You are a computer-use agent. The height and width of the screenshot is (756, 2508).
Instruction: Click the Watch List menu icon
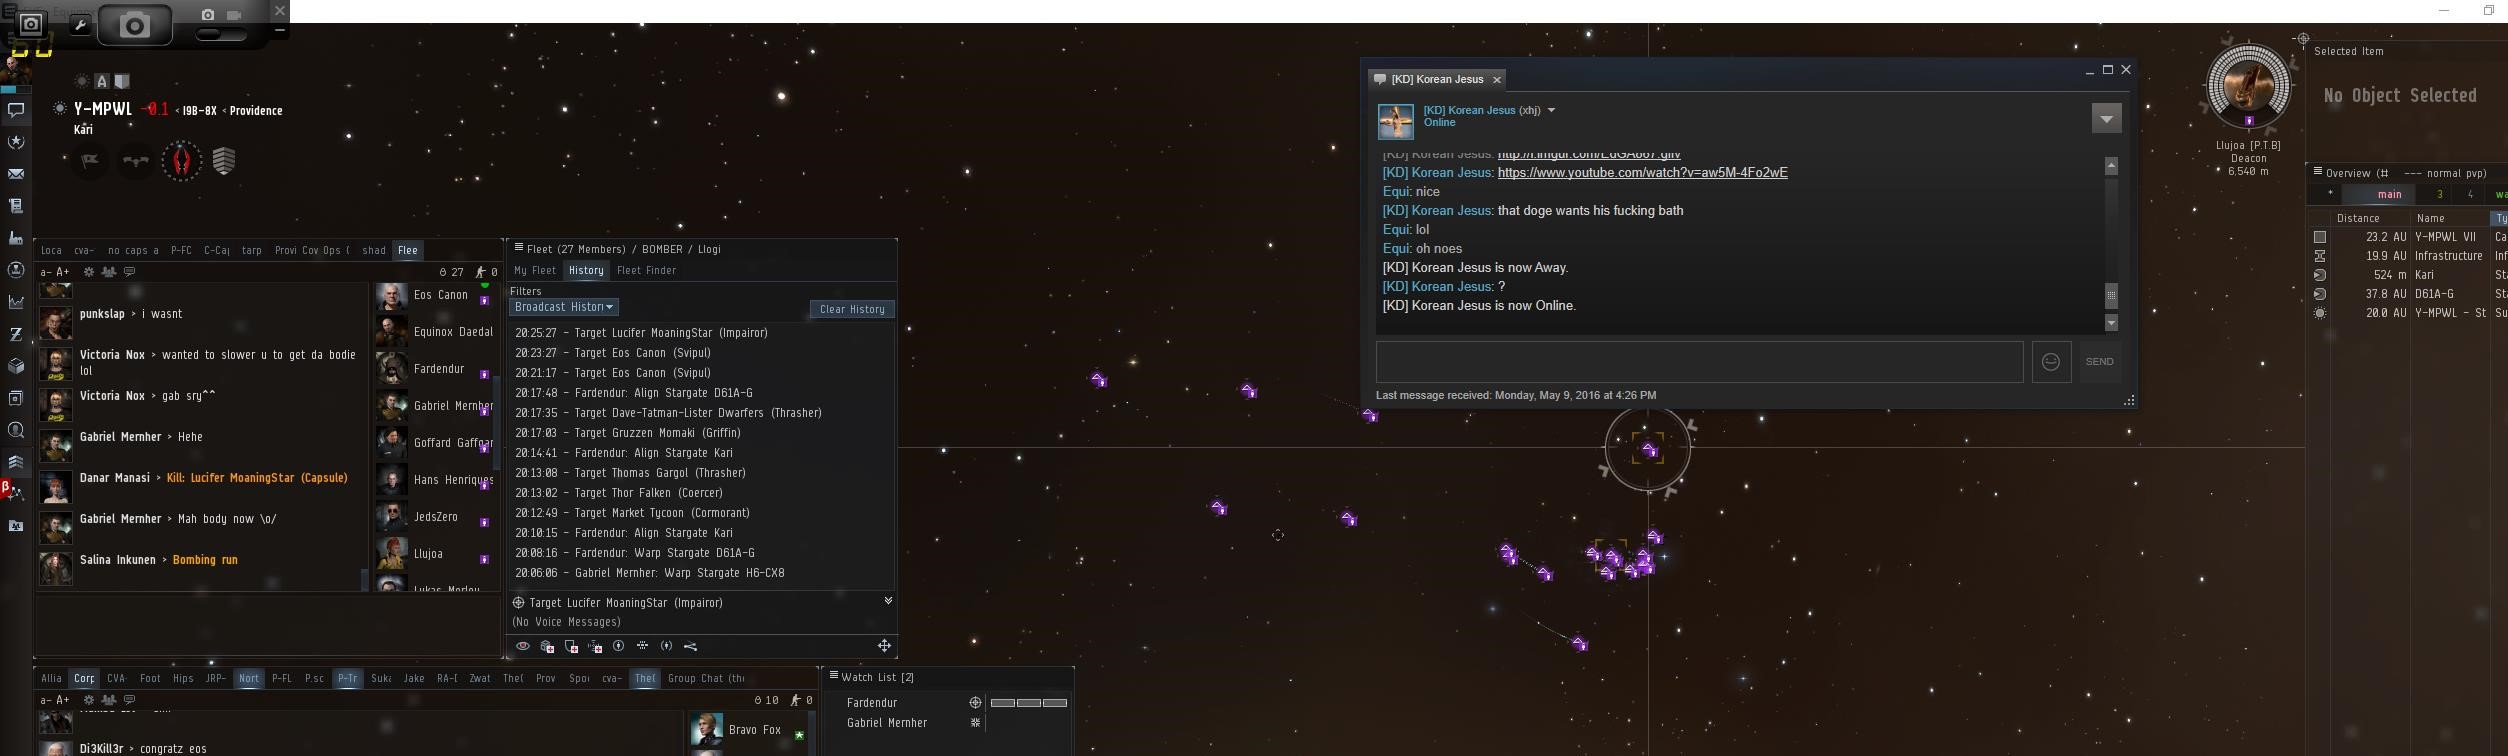(x=832, y=676)
